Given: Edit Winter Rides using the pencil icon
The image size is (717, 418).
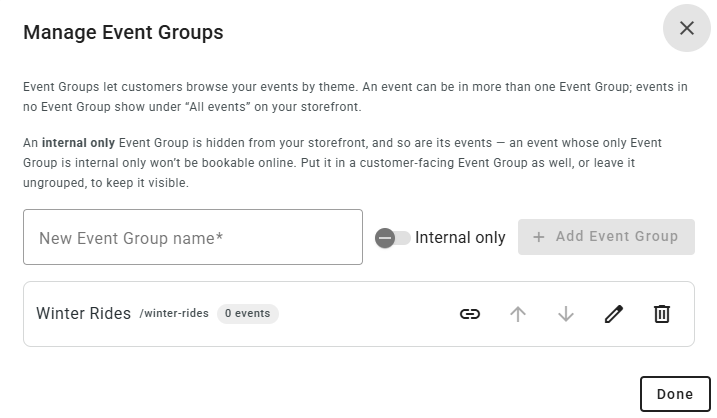Looking at the screenshot, I should [x=614, y=314].
